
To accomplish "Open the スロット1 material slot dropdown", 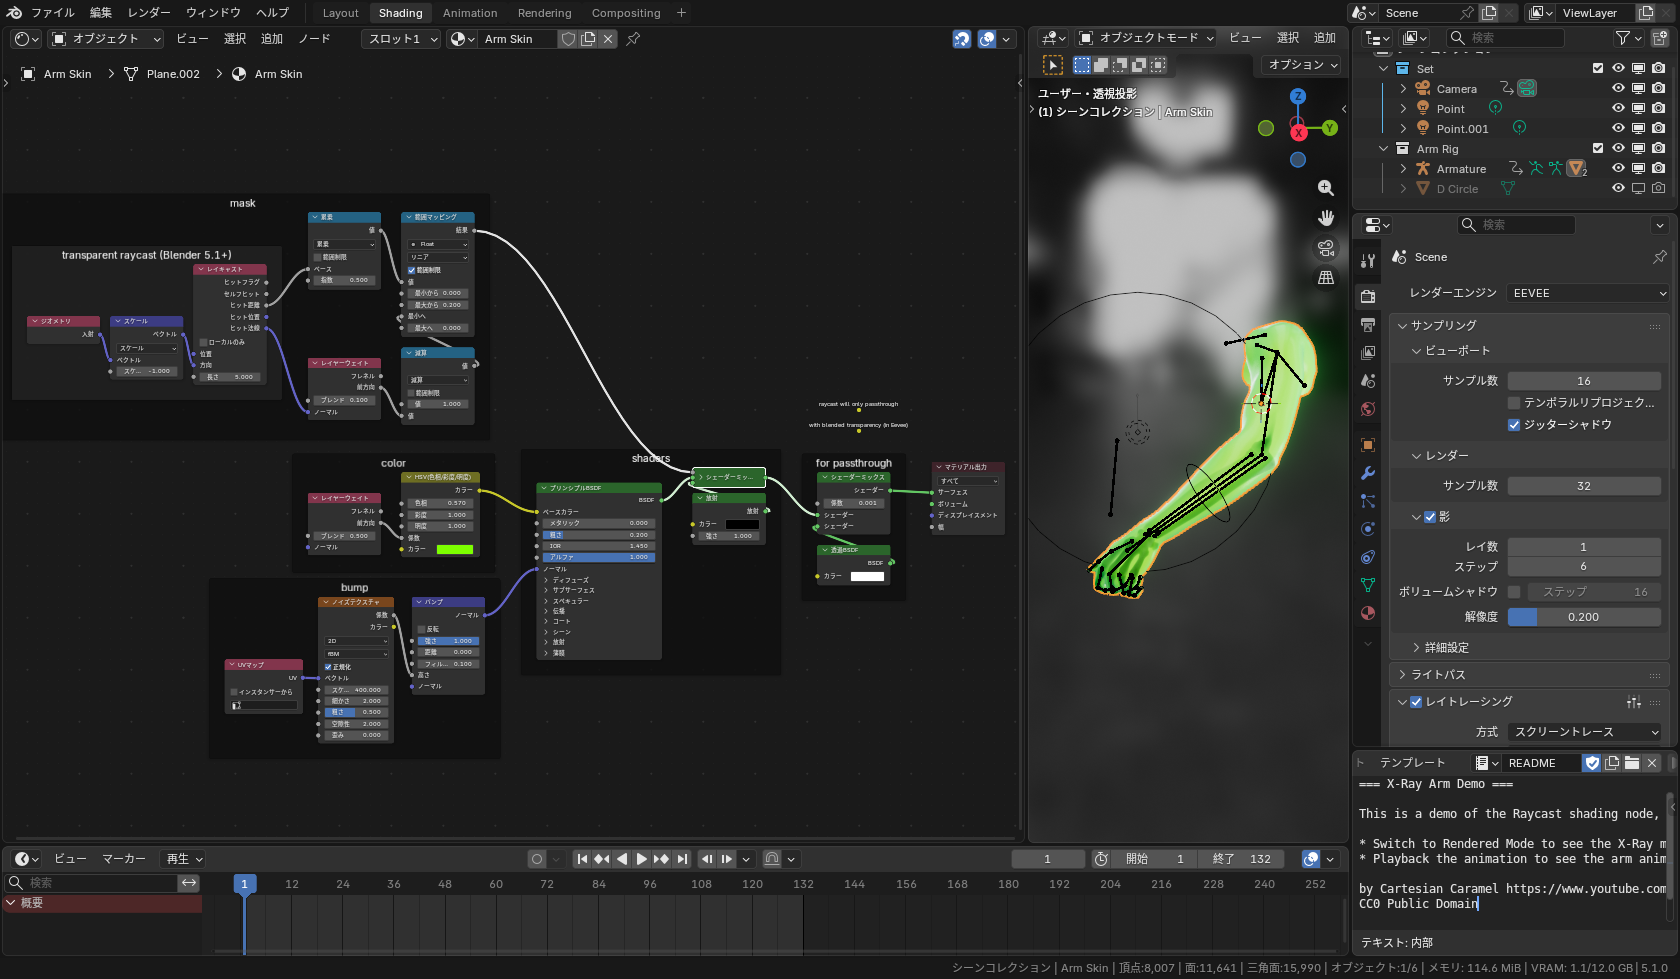I will [400, 39].
